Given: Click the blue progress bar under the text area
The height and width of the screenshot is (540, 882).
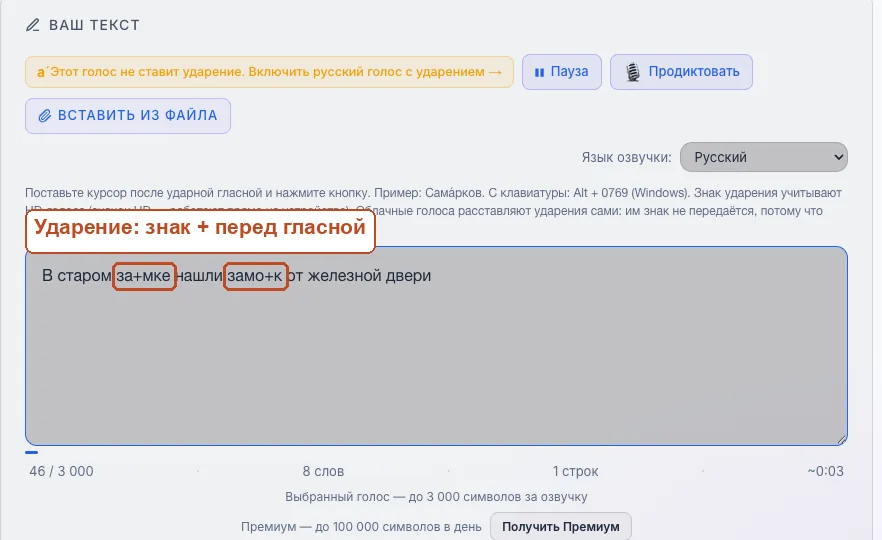Looking at the screenshot, I should coord(32,452).
